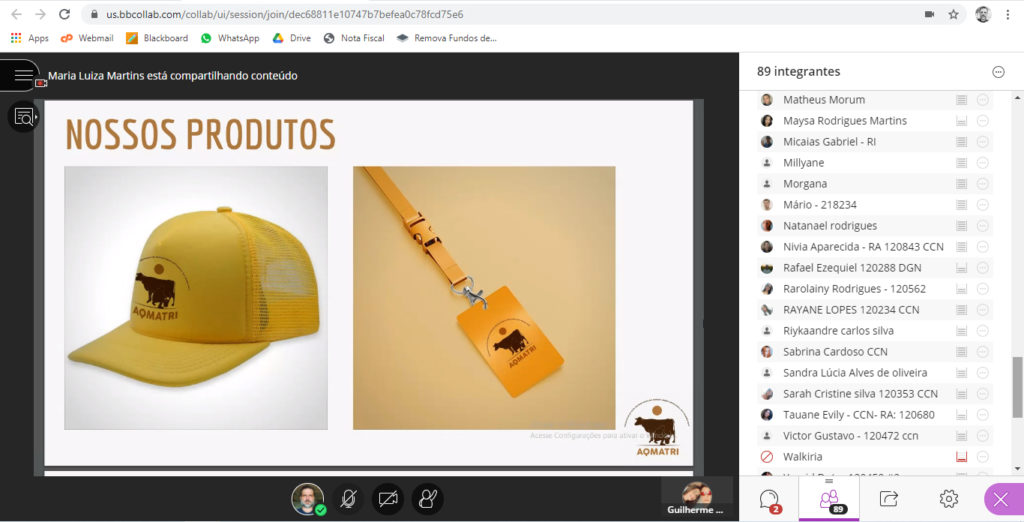Open attendee controls for Sabrina Cardoso CCN

point(982,352)
